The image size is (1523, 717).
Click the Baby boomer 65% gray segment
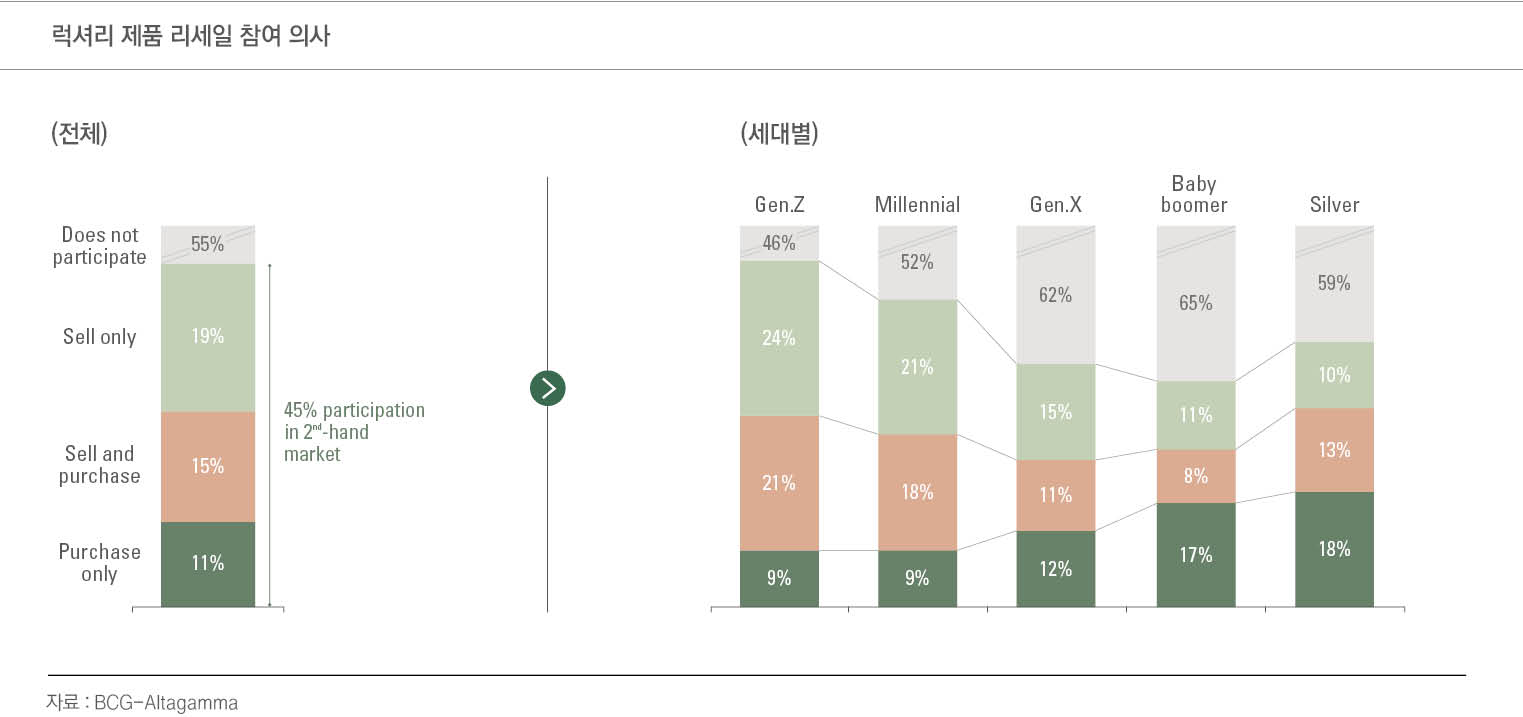[1195, 303]
